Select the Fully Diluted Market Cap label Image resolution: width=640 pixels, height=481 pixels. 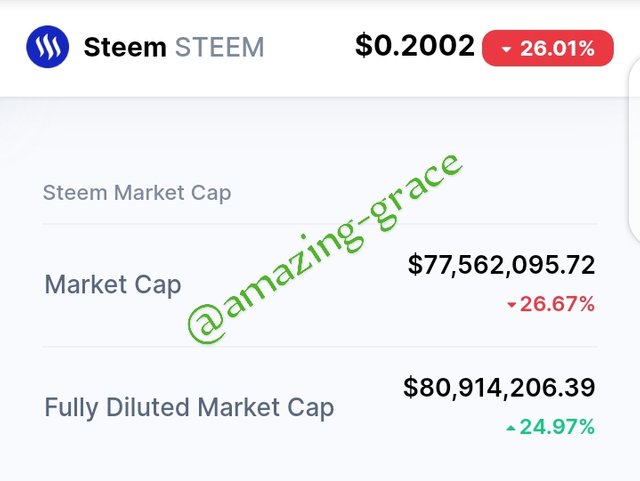pyautogui.click(x=189, y=408)
